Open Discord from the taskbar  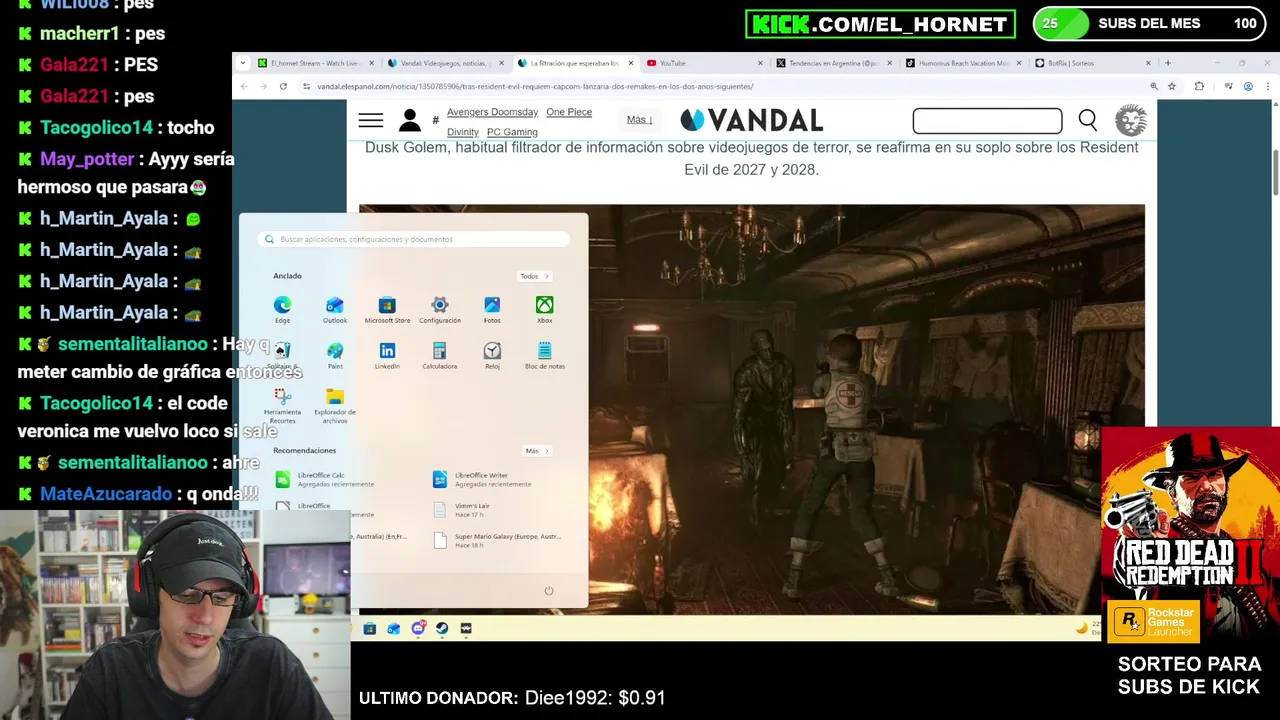[x=418, y=629]
